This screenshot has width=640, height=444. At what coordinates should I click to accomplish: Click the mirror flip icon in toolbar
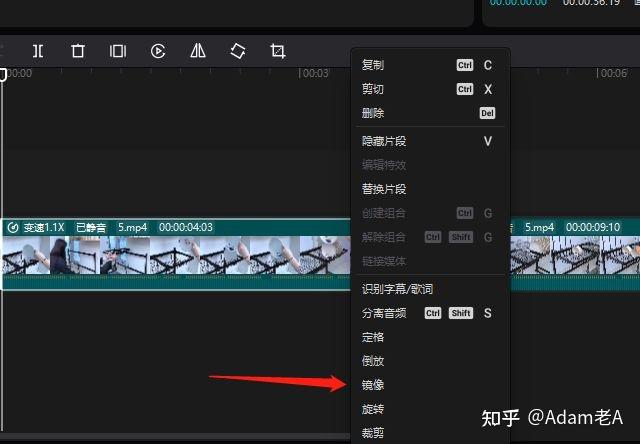198,51
